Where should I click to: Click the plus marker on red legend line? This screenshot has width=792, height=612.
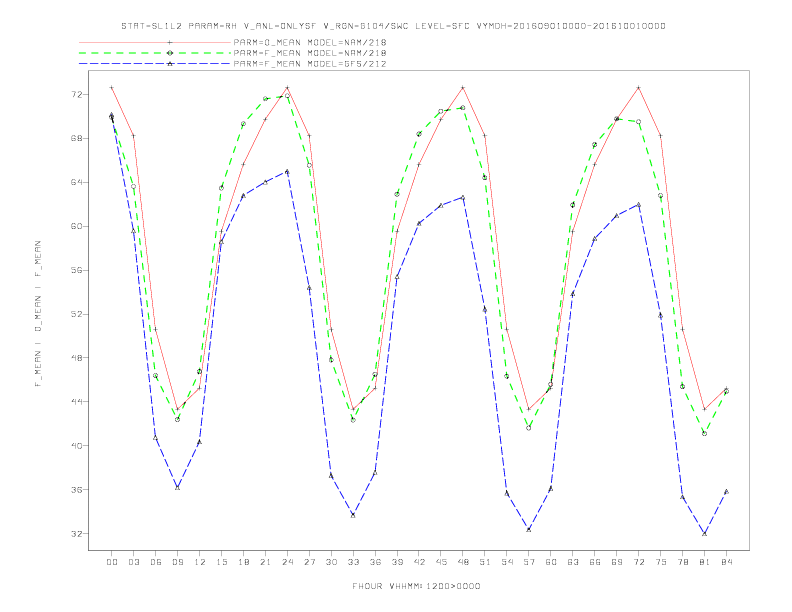point(170,42)
